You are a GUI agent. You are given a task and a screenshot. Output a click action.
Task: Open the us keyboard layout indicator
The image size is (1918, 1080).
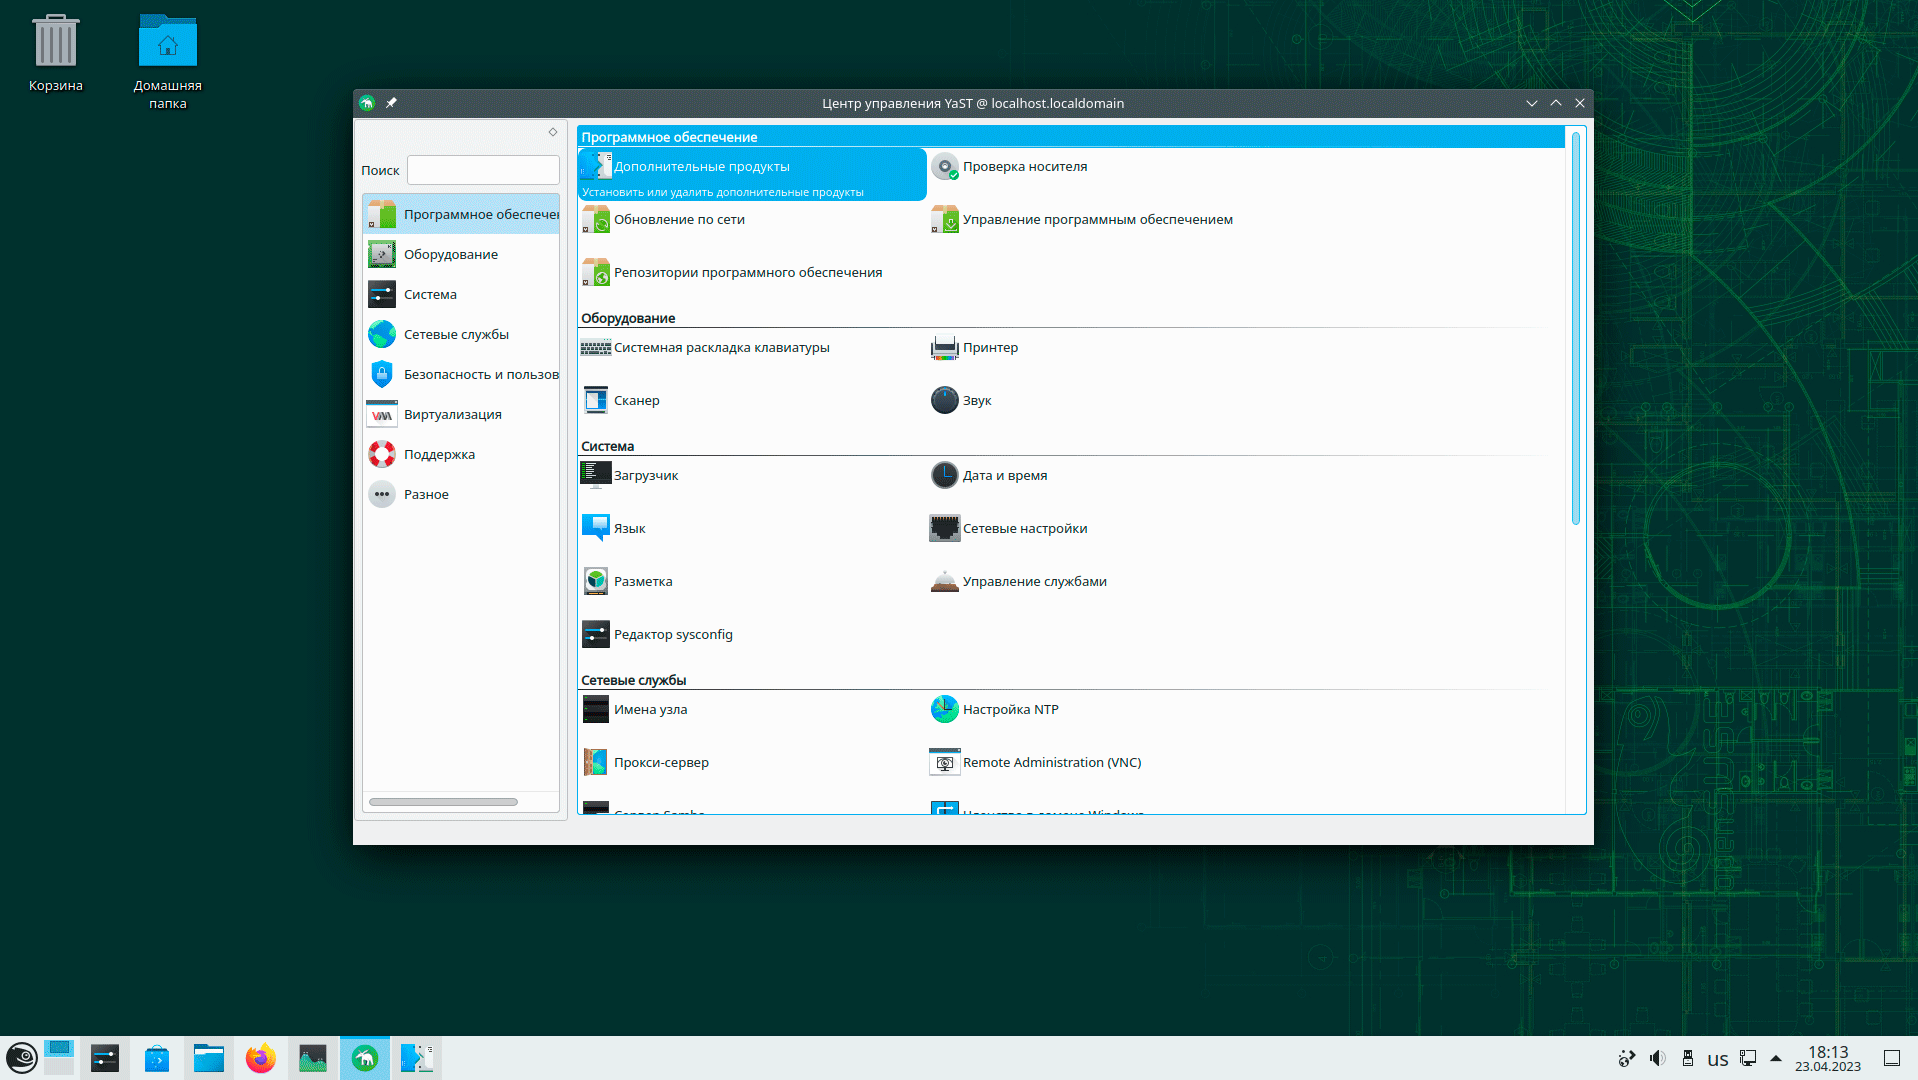tap(1717, 1059)
